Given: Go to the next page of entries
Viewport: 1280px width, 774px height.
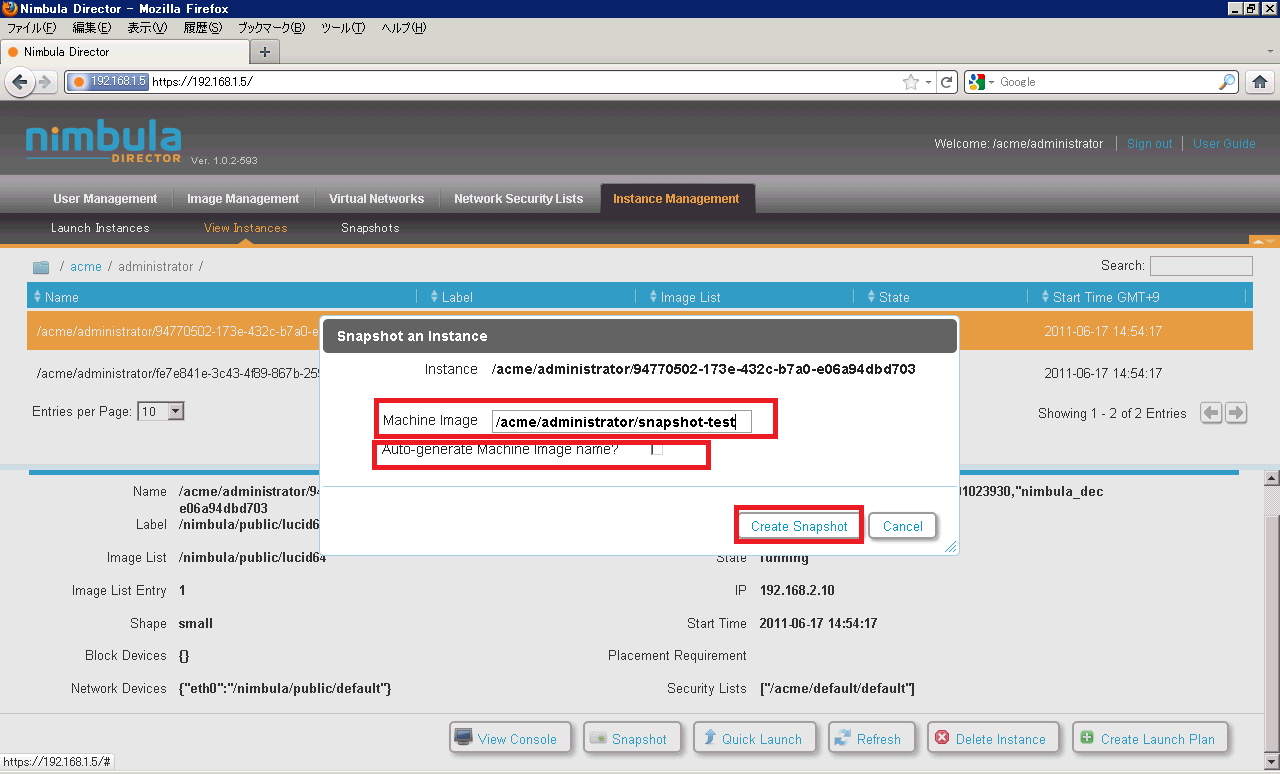Looking at the screenshot, I should coord(1236,413).
